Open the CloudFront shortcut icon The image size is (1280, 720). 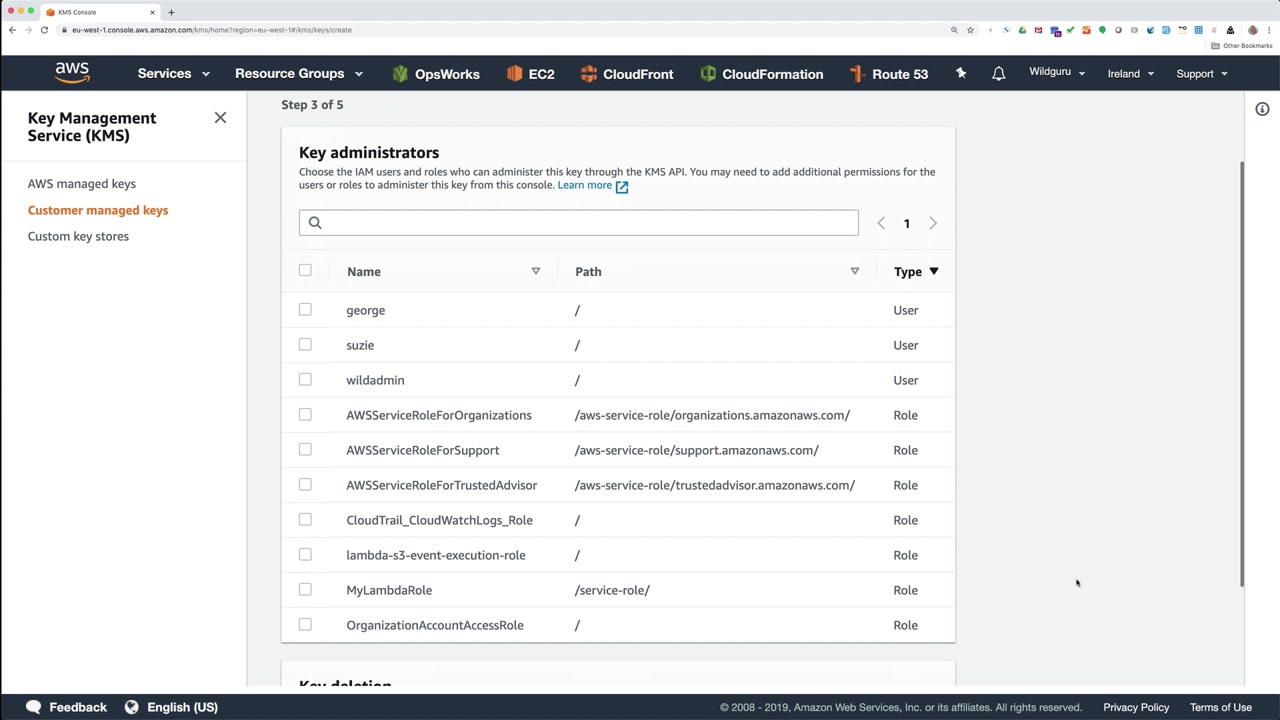point(589,74)
